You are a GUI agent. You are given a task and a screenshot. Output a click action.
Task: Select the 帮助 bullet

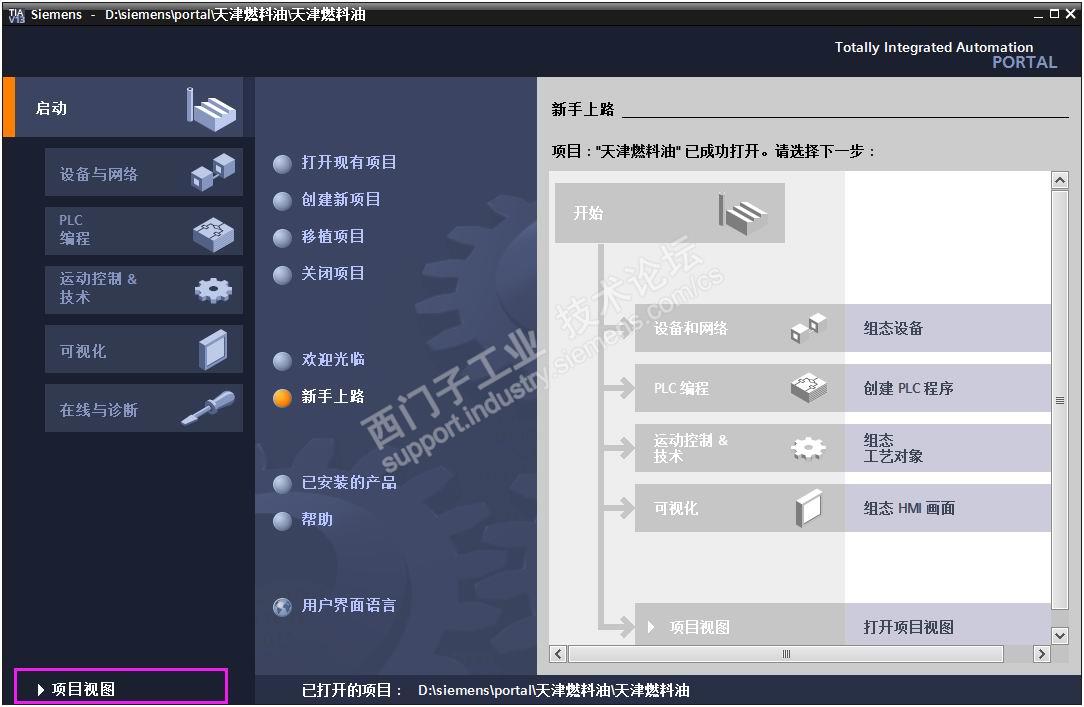pyautogui.click(x=282, y=521)
